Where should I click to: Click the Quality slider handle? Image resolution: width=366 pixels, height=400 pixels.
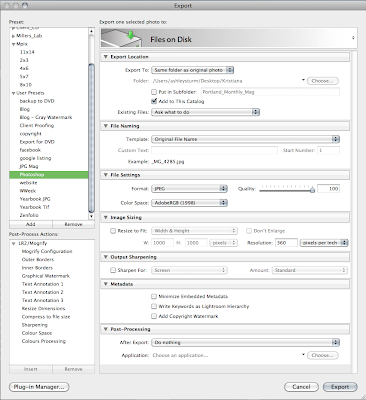click(x=312, y=190)
